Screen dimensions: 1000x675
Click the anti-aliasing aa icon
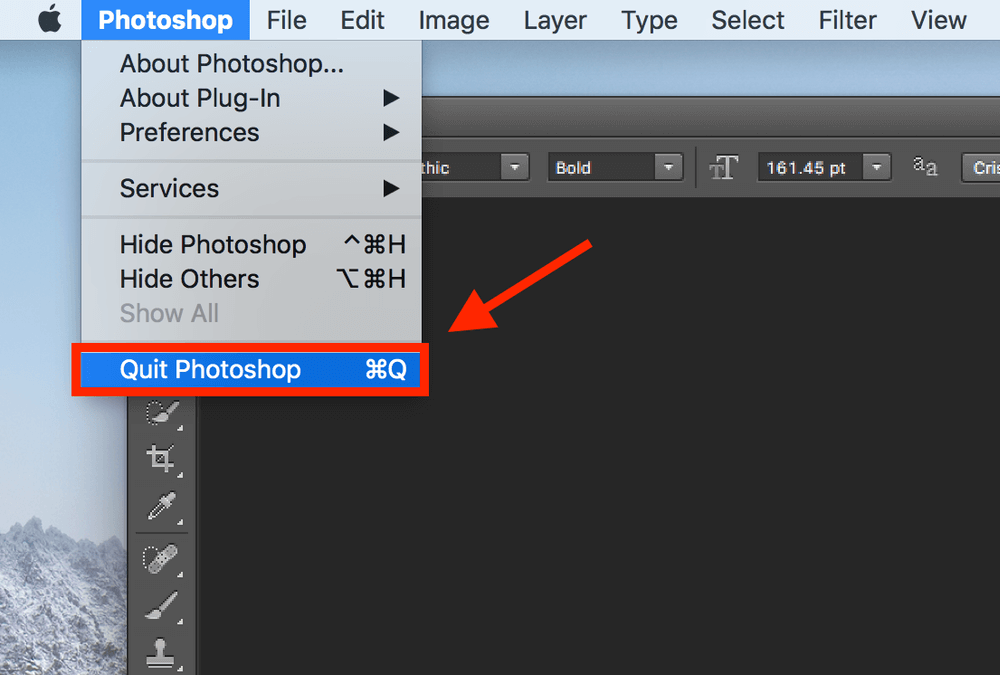925,167
